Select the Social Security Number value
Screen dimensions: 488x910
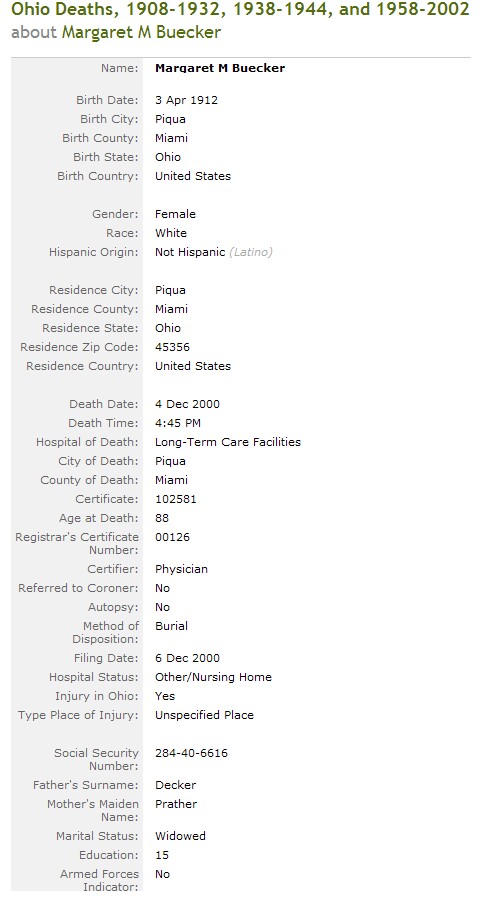pyautogui.click(x=191, y=753)
